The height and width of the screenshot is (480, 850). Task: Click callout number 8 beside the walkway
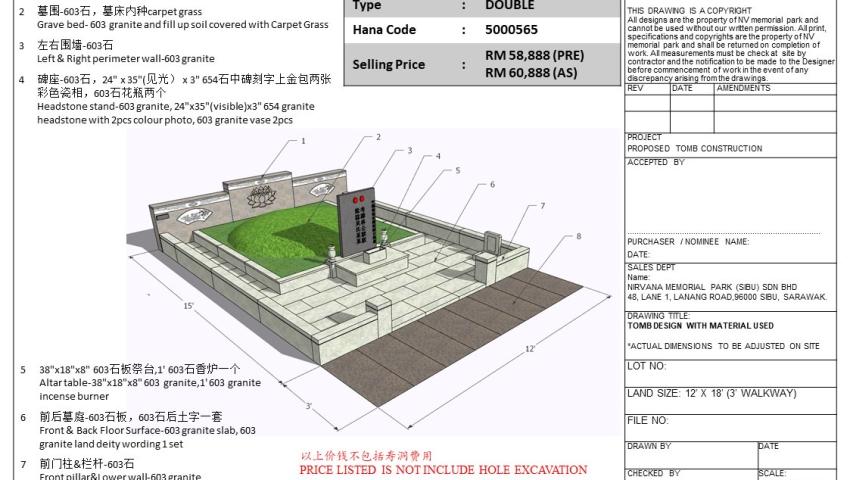pyautogui.click(x=578, y=237)
